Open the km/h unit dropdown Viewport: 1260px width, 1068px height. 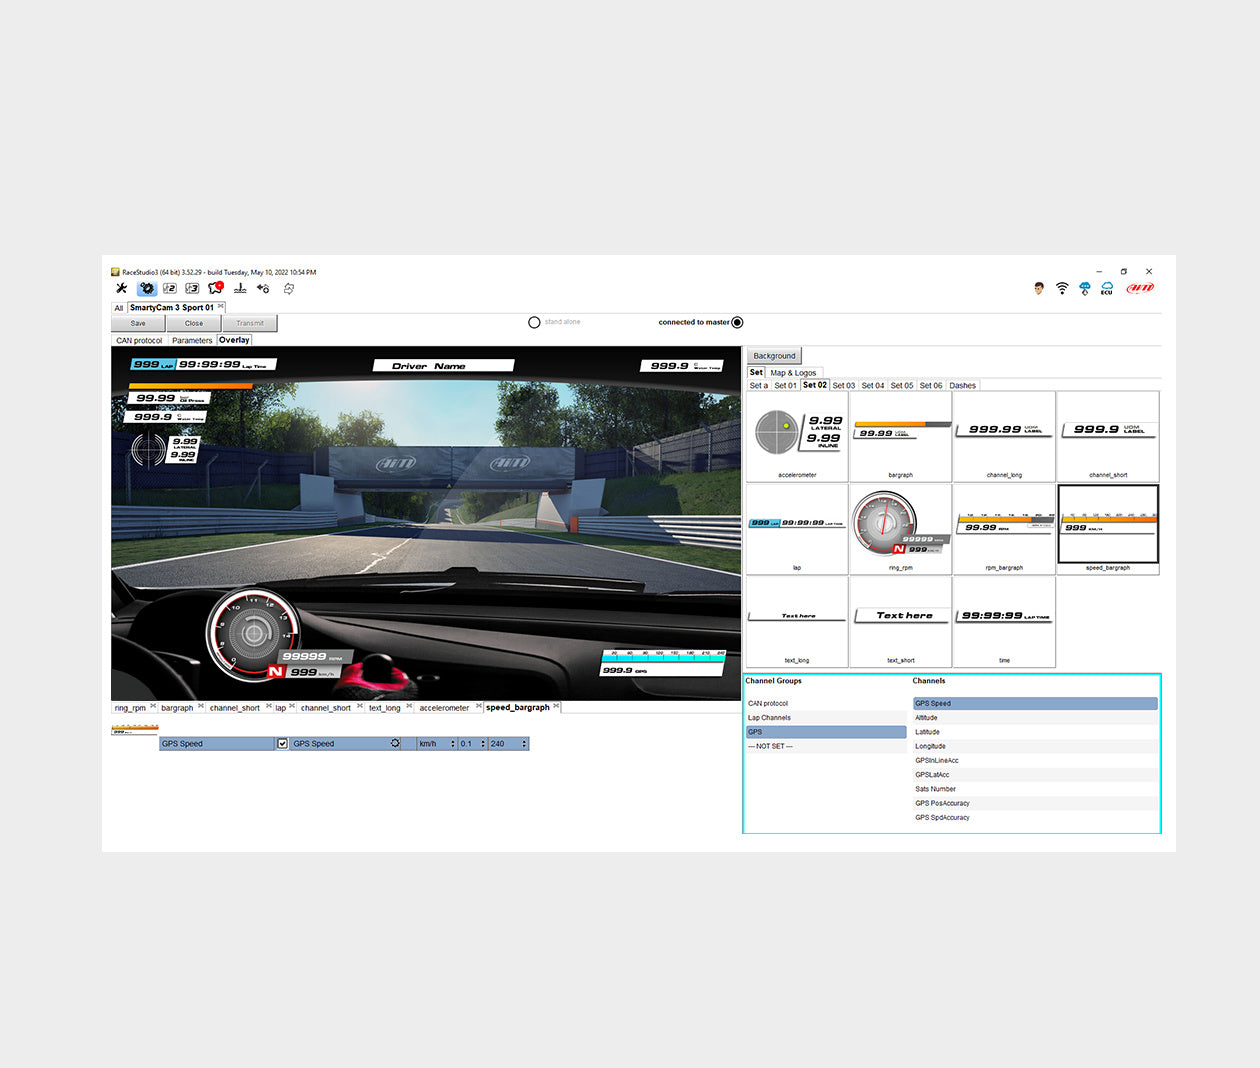[437, 744]
